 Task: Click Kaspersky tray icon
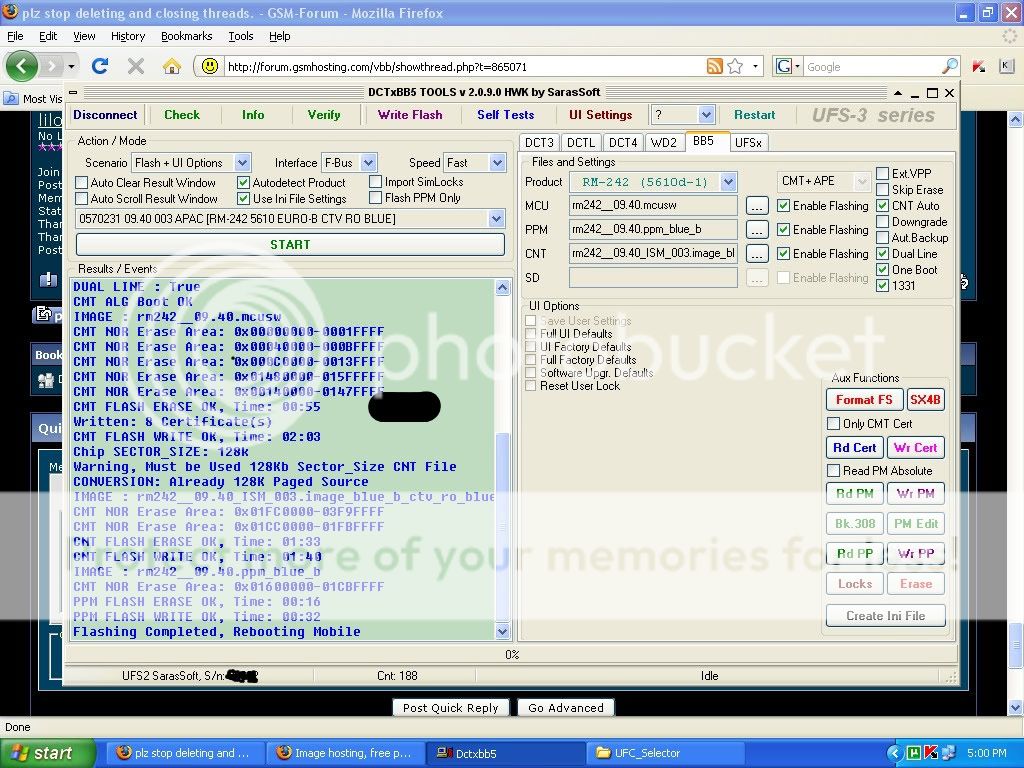tap(931, 753)
